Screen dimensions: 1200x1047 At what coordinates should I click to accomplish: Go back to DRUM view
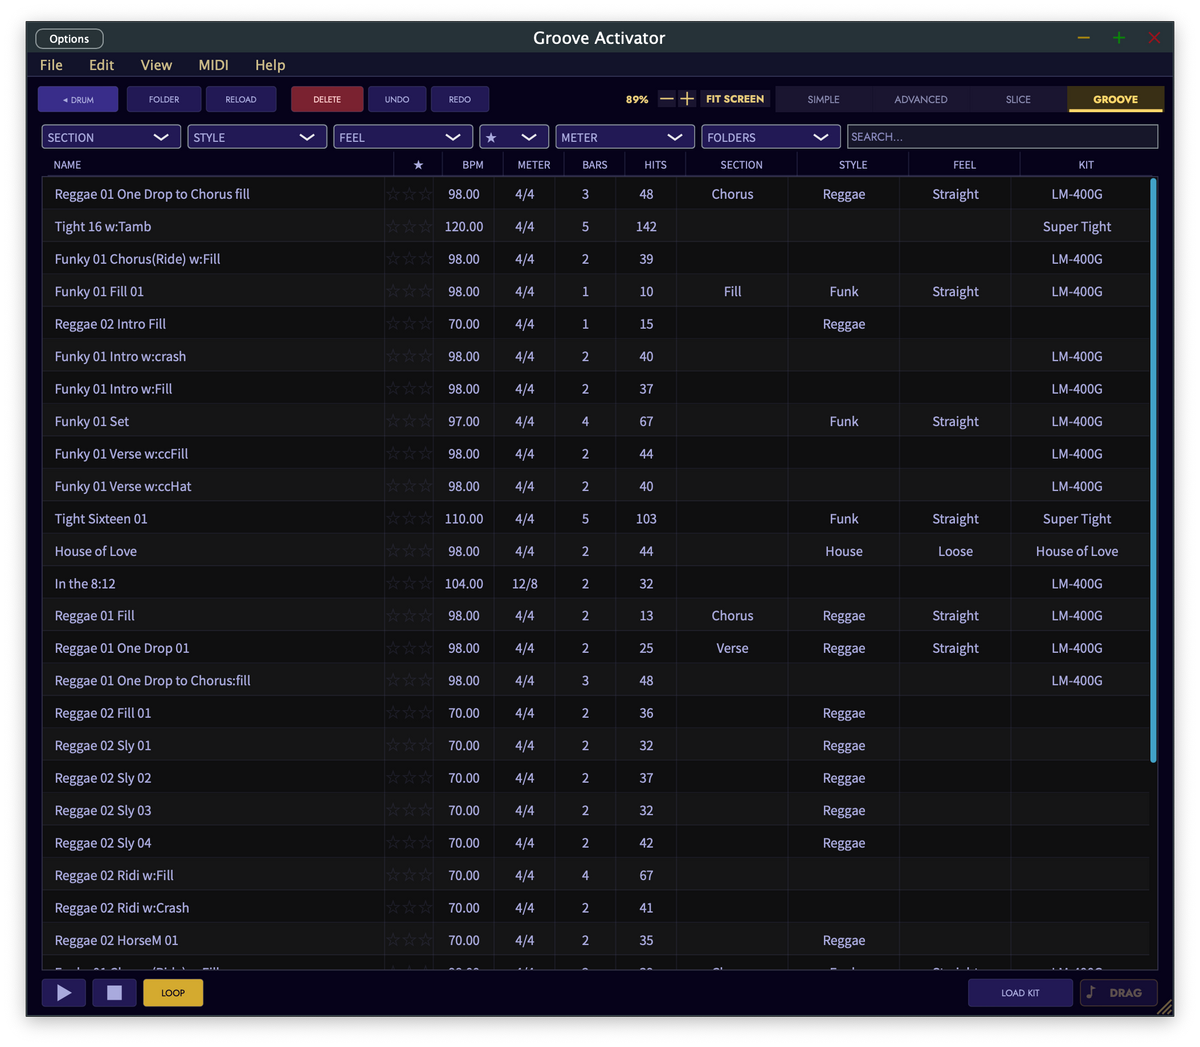78,99
